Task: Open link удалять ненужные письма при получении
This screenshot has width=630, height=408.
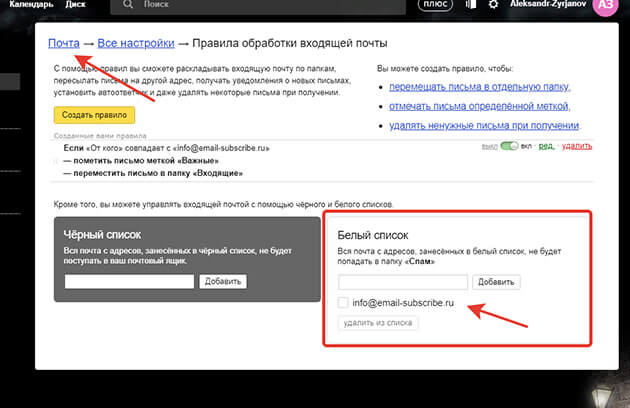Action: [484, 125]
